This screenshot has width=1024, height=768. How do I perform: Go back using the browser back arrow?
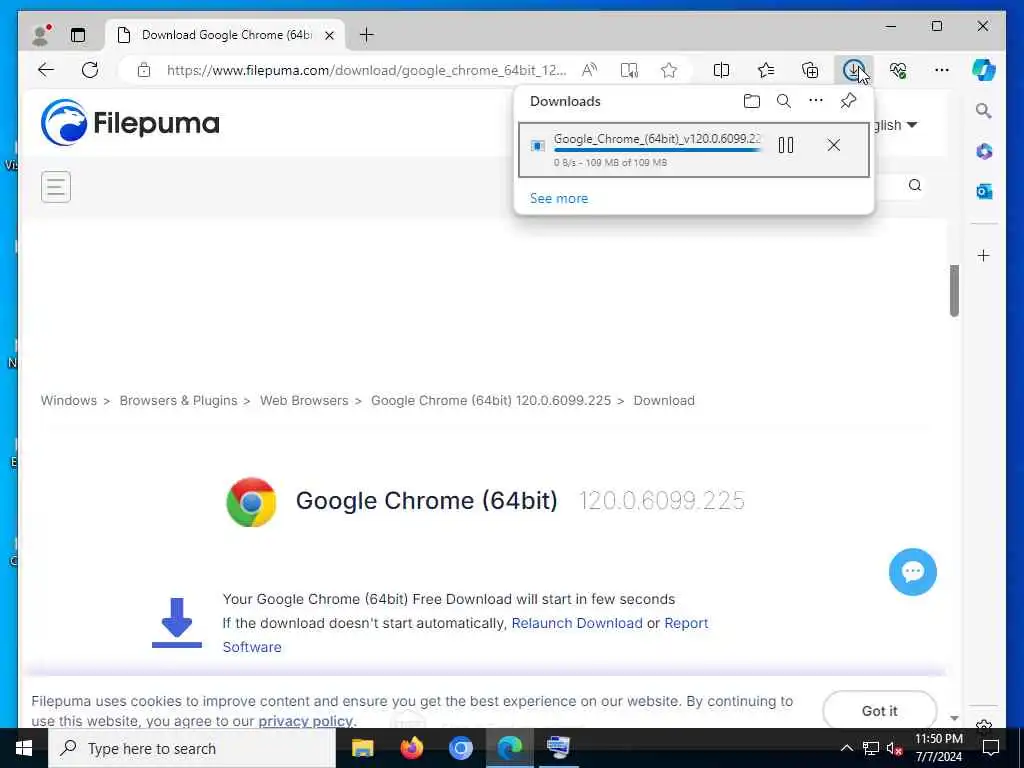pyautogui.click(x=46, y=70)
